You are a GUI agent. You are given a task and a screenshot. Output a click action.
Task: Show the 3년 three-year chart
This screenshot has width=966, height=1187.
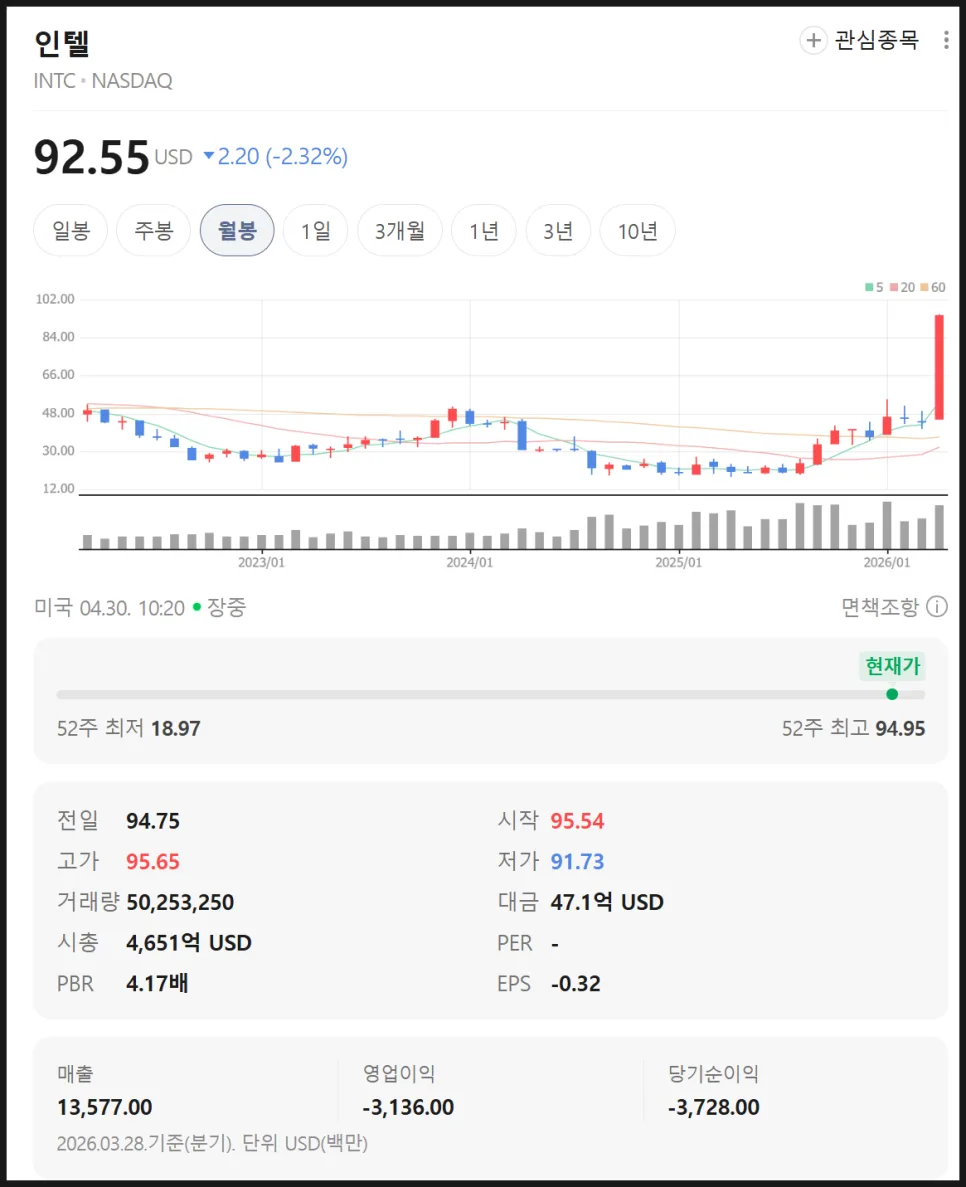558,230
